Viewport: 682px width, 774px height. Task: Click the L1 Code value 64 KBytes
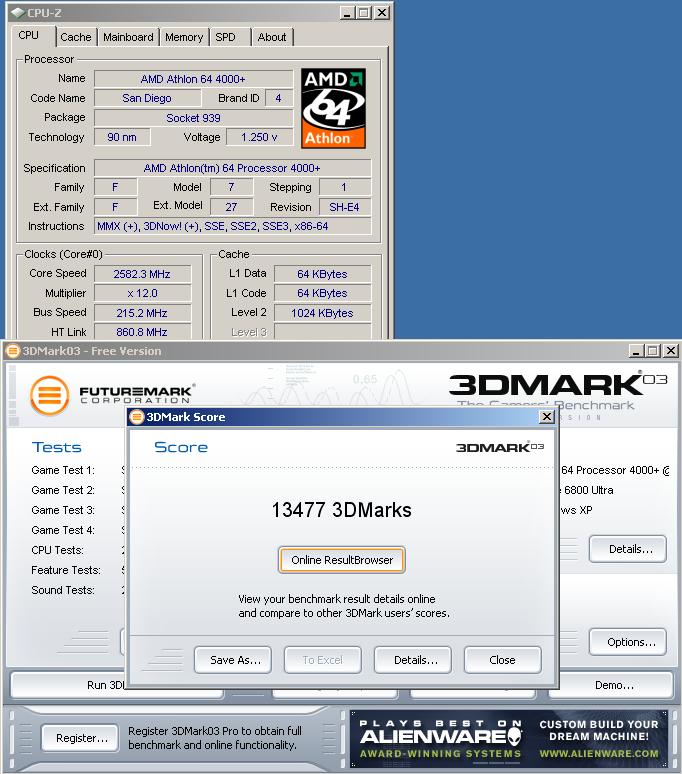tap(322, 293)
